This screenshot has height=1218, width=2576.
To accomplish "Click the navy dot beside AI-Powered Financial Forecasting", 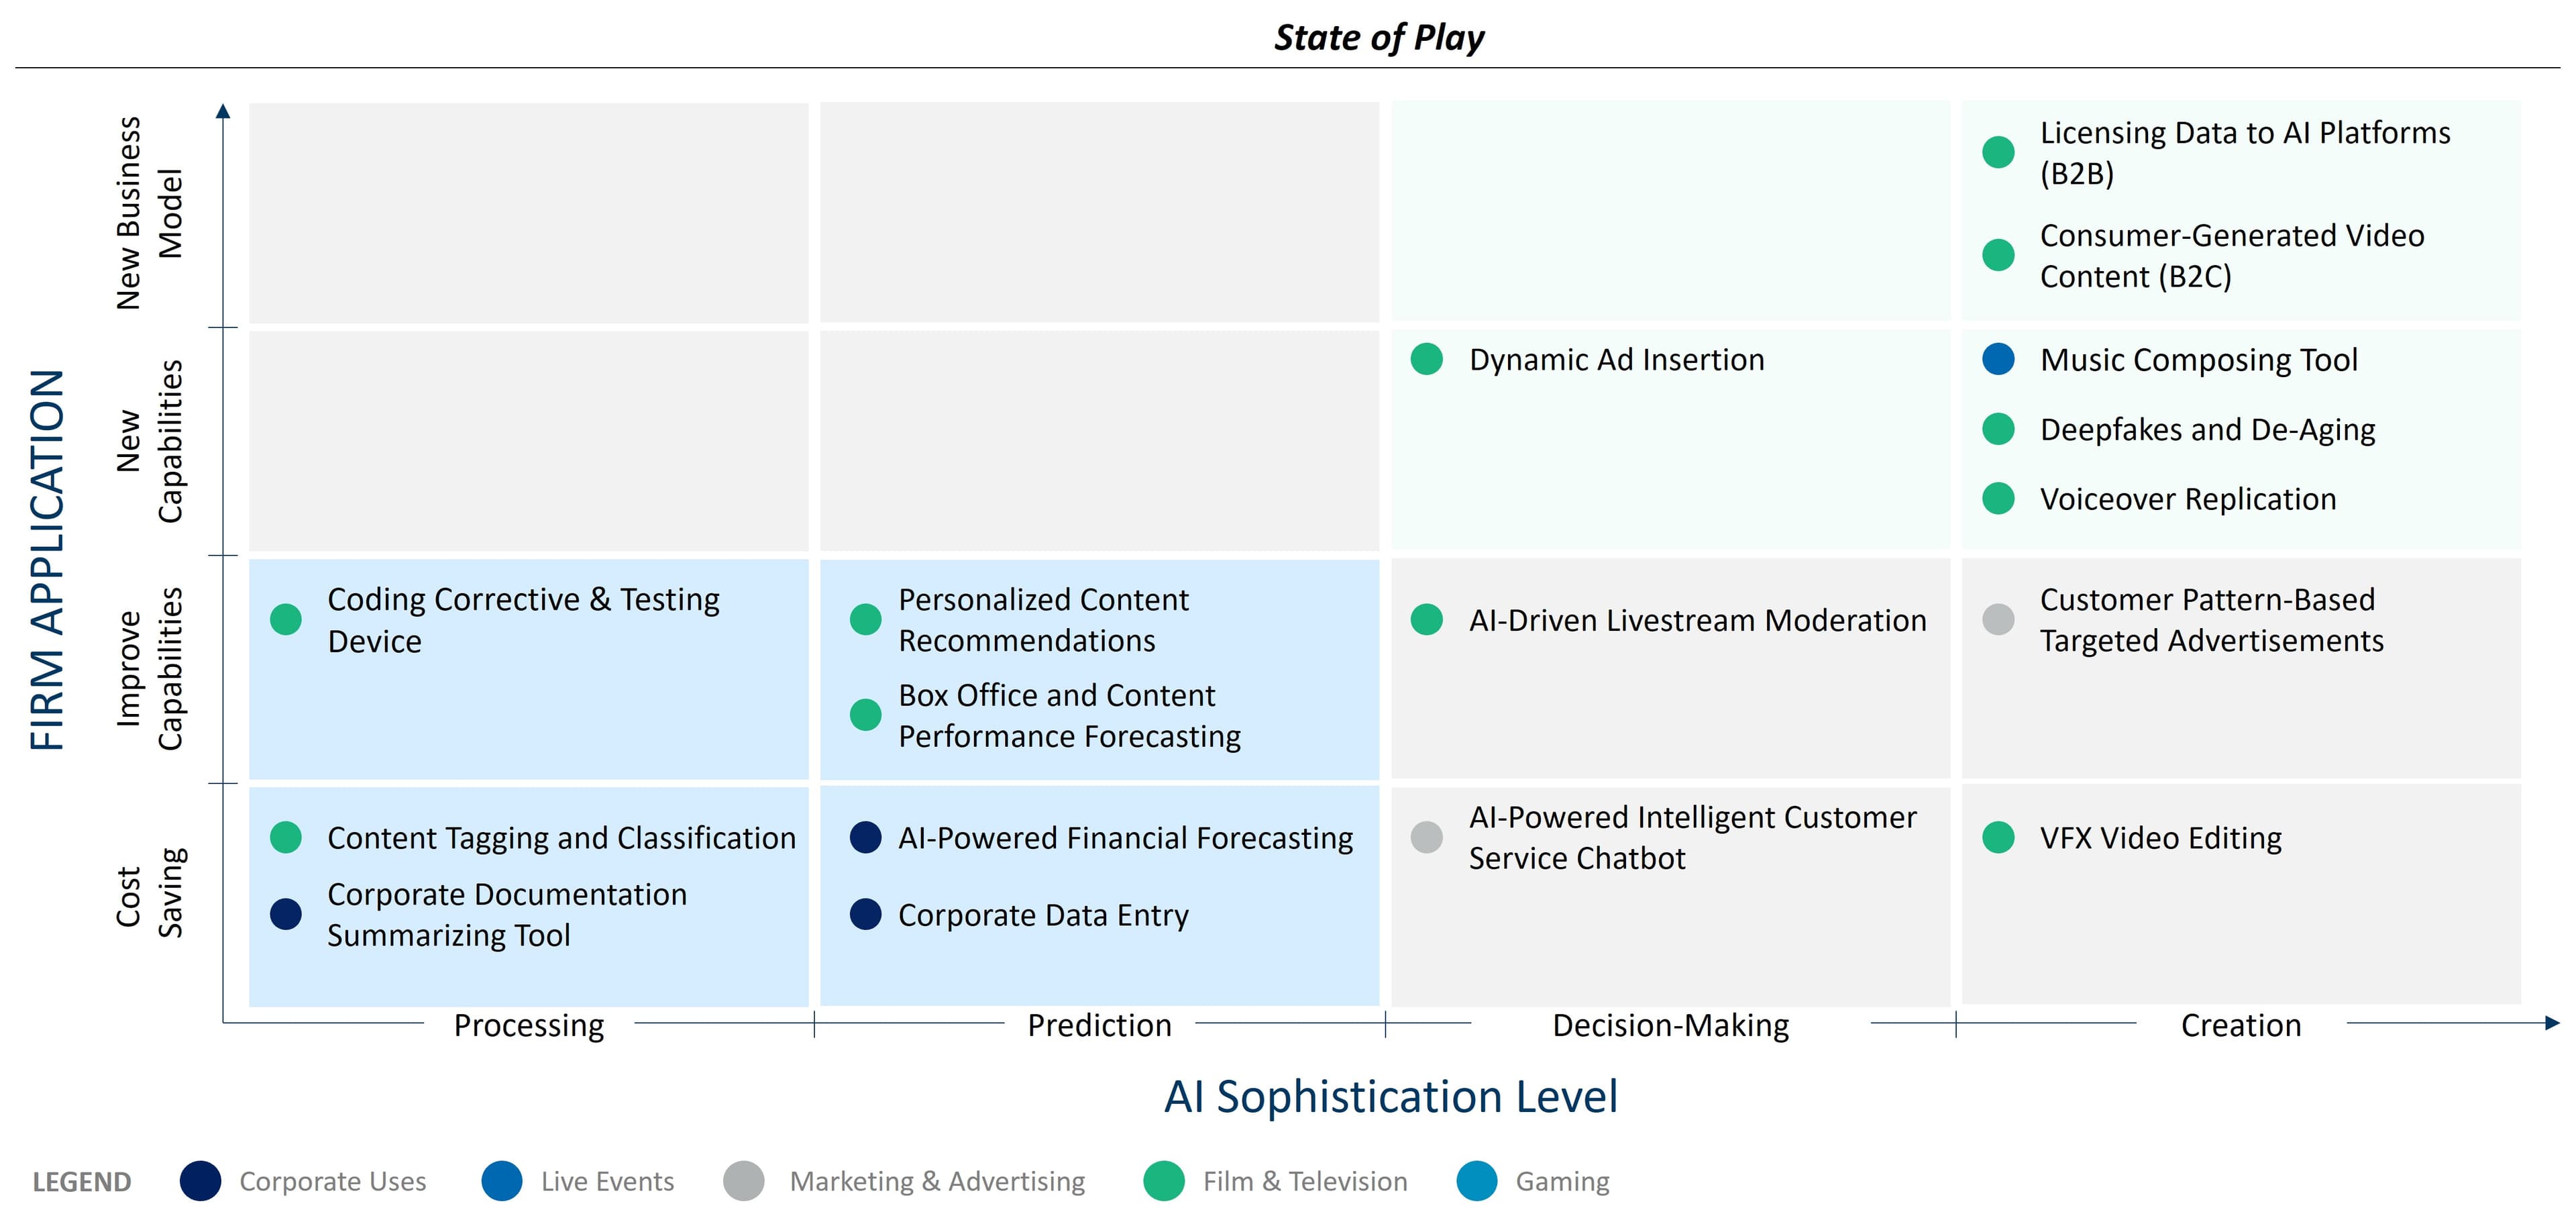I will 865,837.
